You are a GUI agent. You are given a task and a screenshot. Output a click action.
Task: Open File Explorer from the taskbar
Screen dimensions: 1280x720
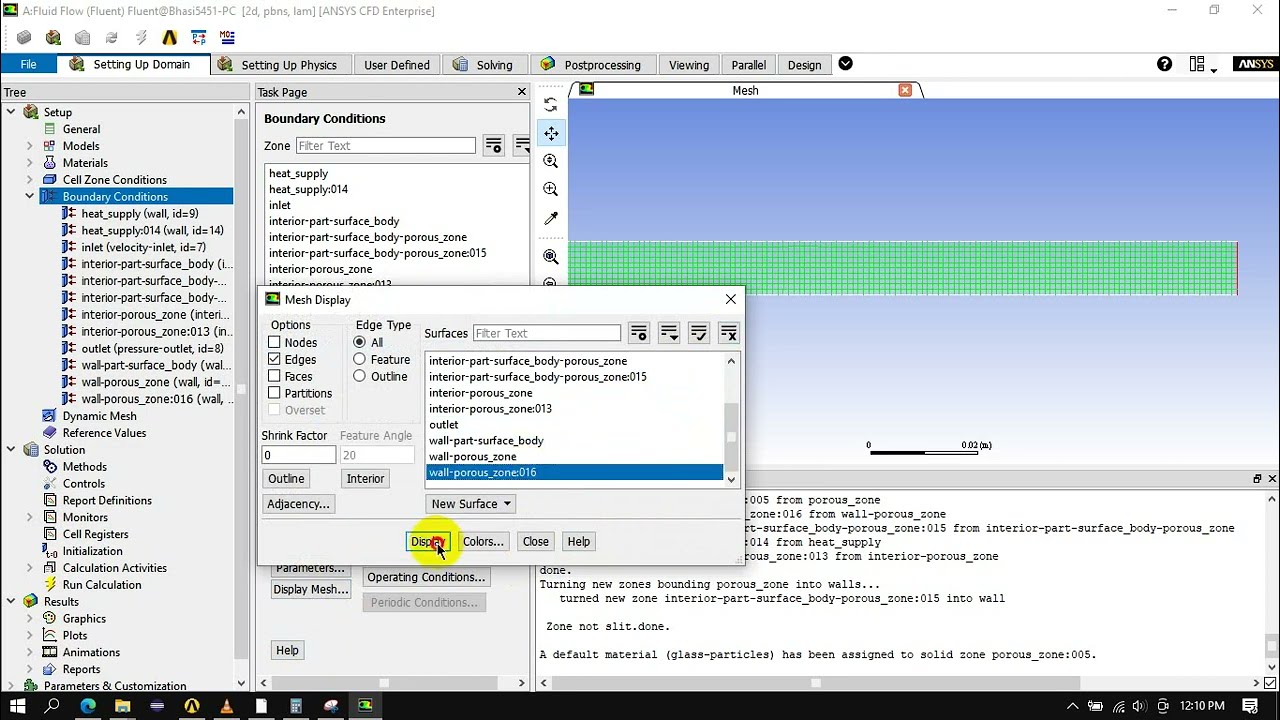tap(122, 706)
